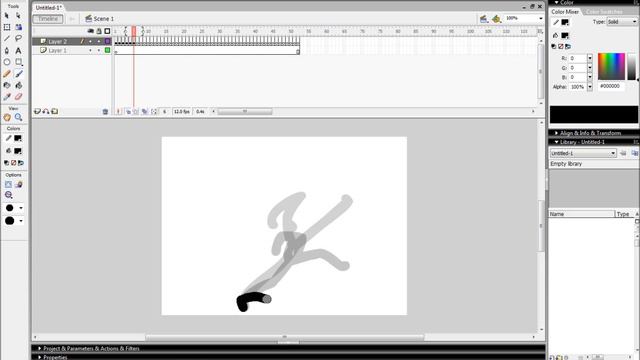Select the Line tool
Screen dimensions: 640x360
tap(7, 38)
